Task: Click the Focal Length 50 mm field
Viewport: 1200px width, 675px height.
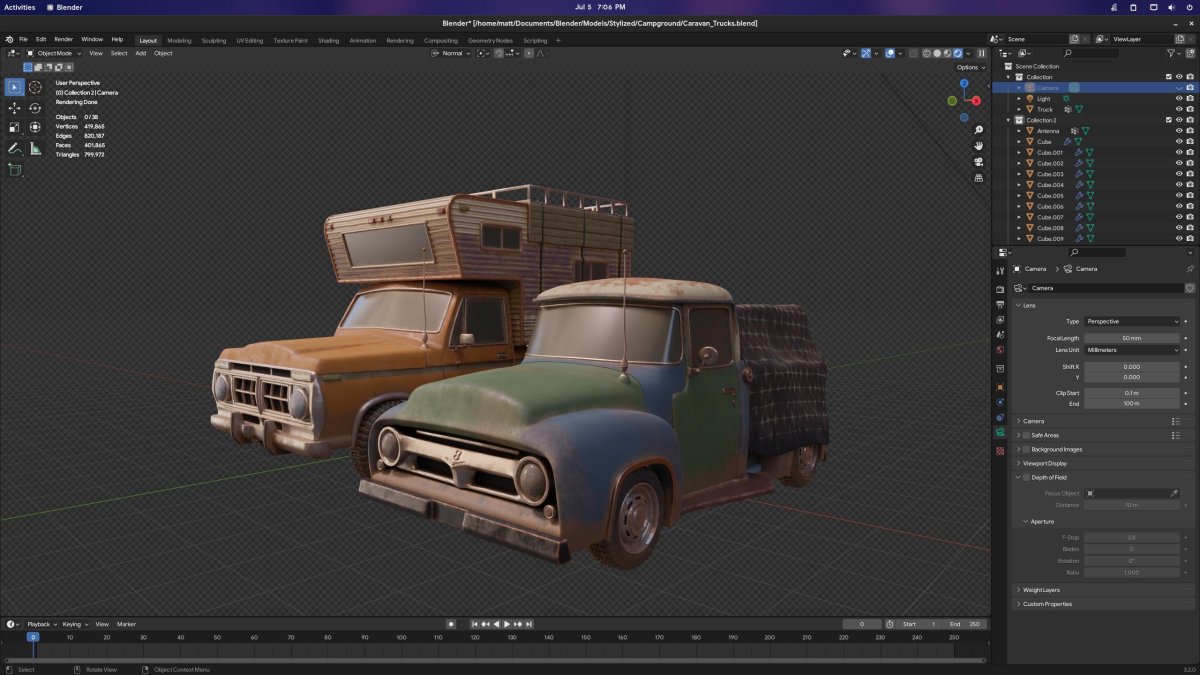Action: pos(1133,338)
